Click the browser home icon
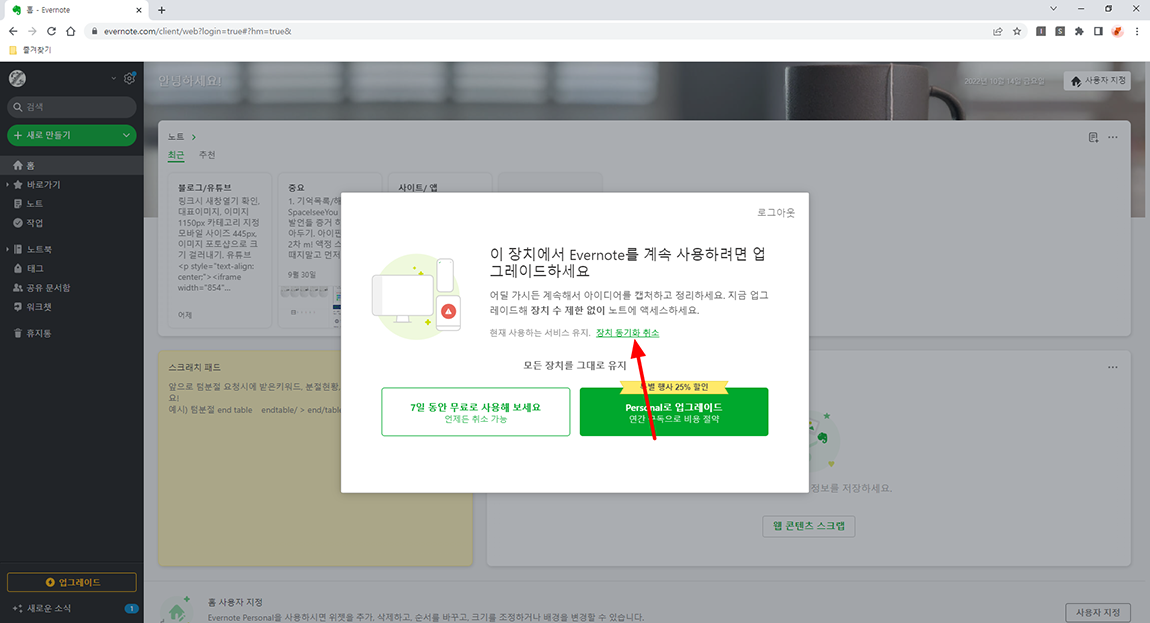Screen dimensions: 1150x623 click(70, 32)
